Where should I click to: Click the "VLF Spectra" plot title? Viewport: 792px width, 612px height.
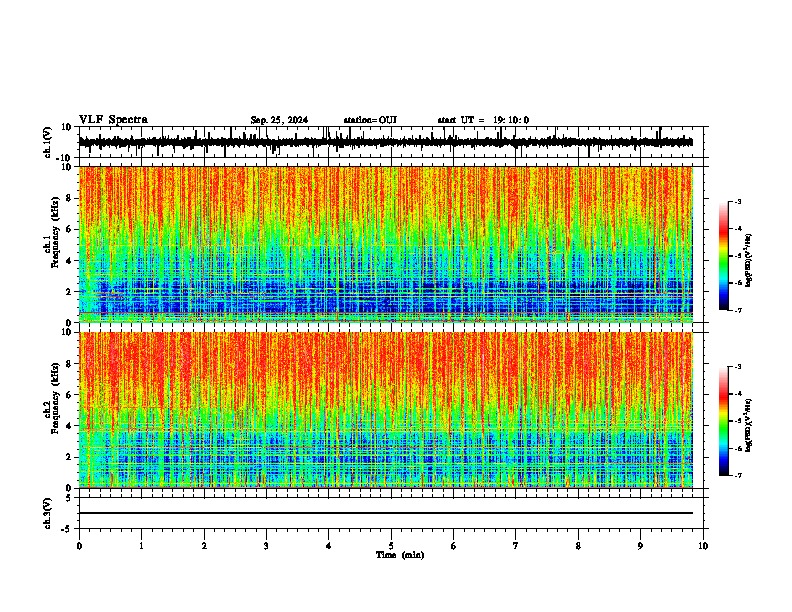[113, 120]
